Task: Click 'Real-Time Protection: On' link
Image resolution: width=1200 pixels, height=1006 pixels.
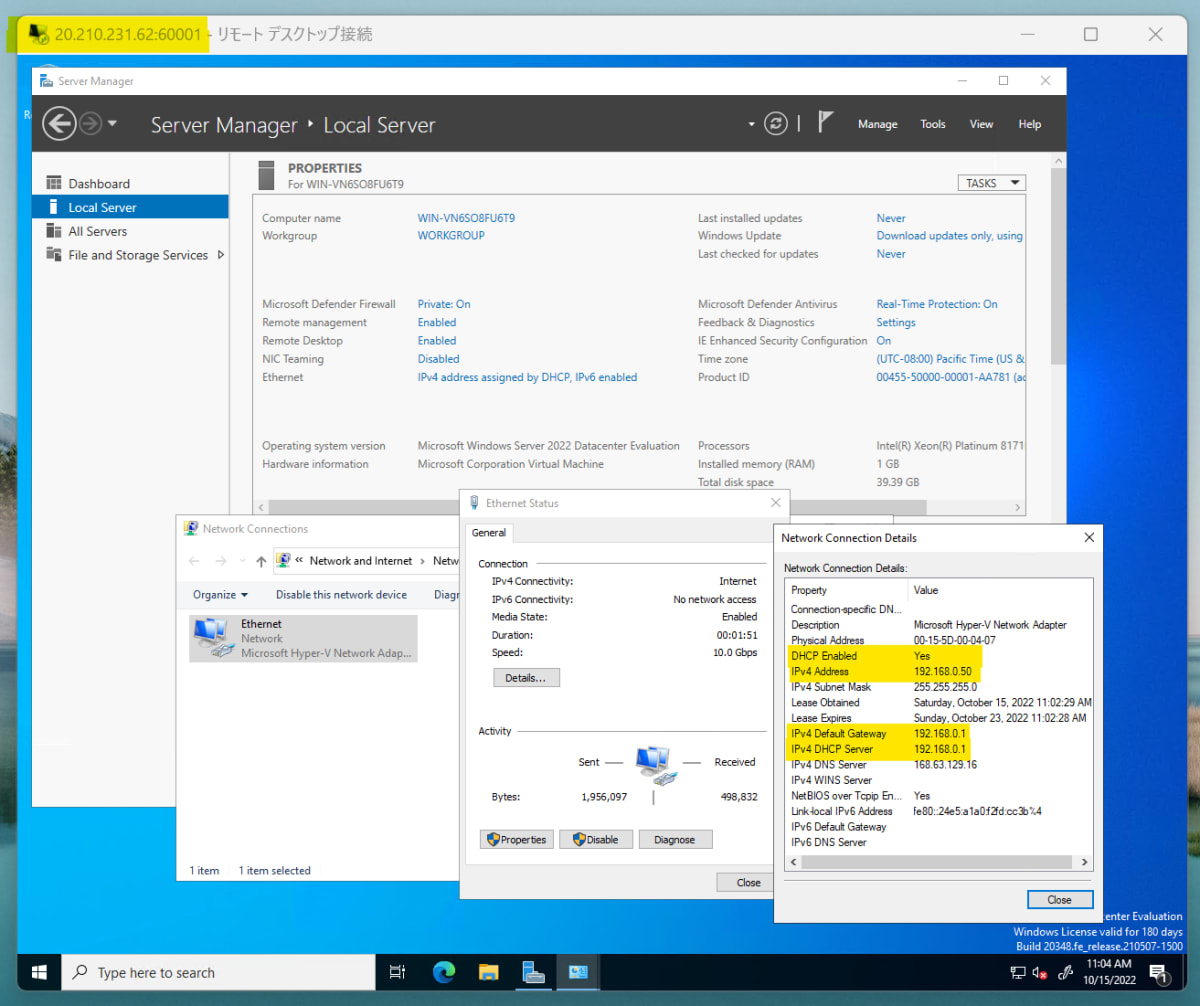Action: click(937, 304)
